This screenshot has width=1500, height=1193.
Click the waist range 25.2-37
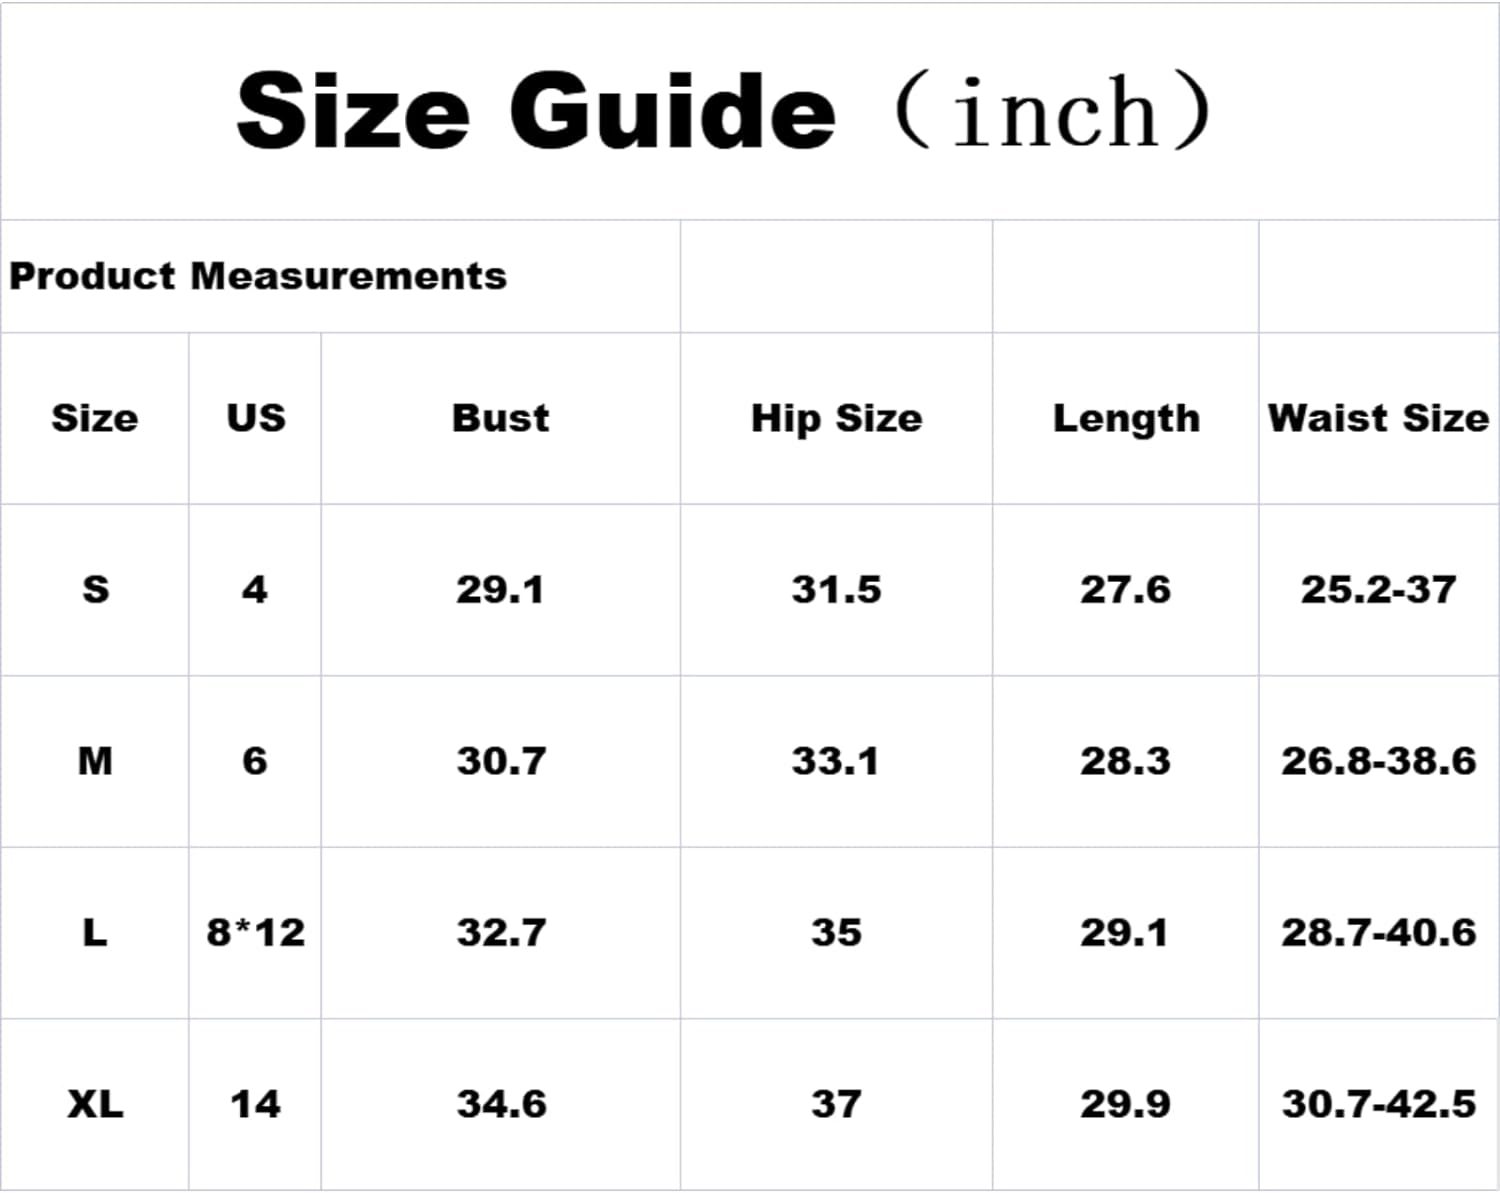point(1379,589)
